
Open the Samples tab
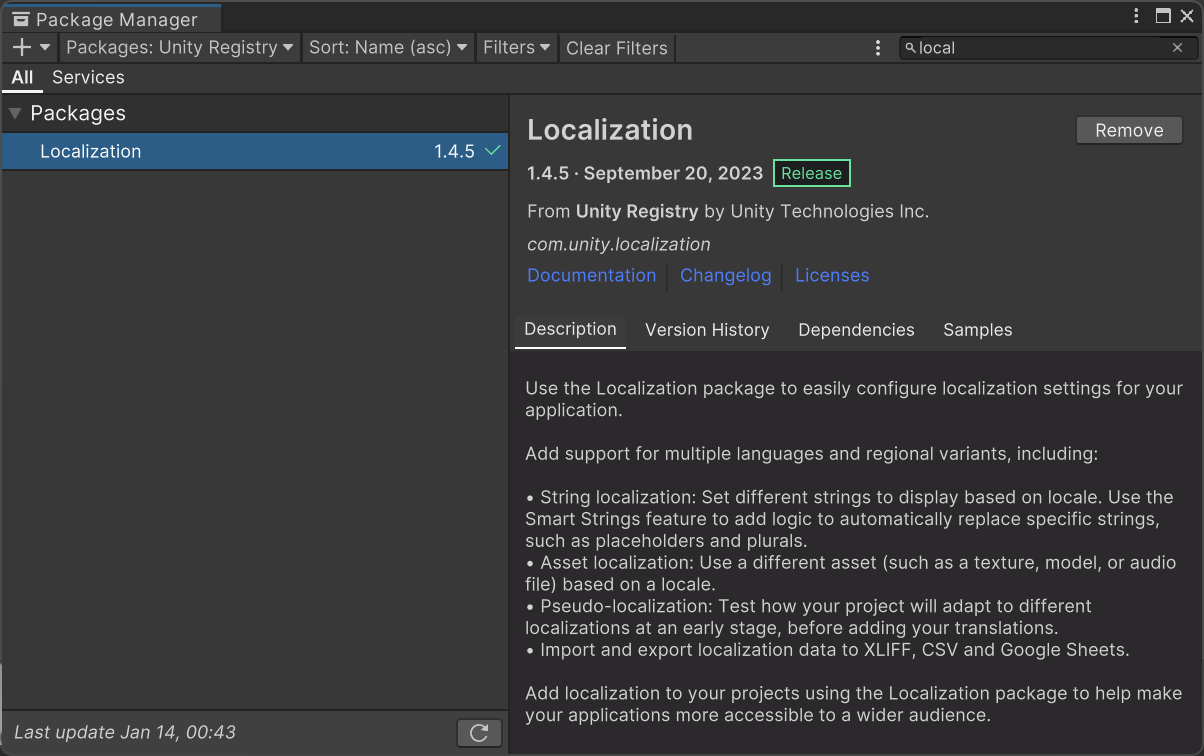pos(977,330)
